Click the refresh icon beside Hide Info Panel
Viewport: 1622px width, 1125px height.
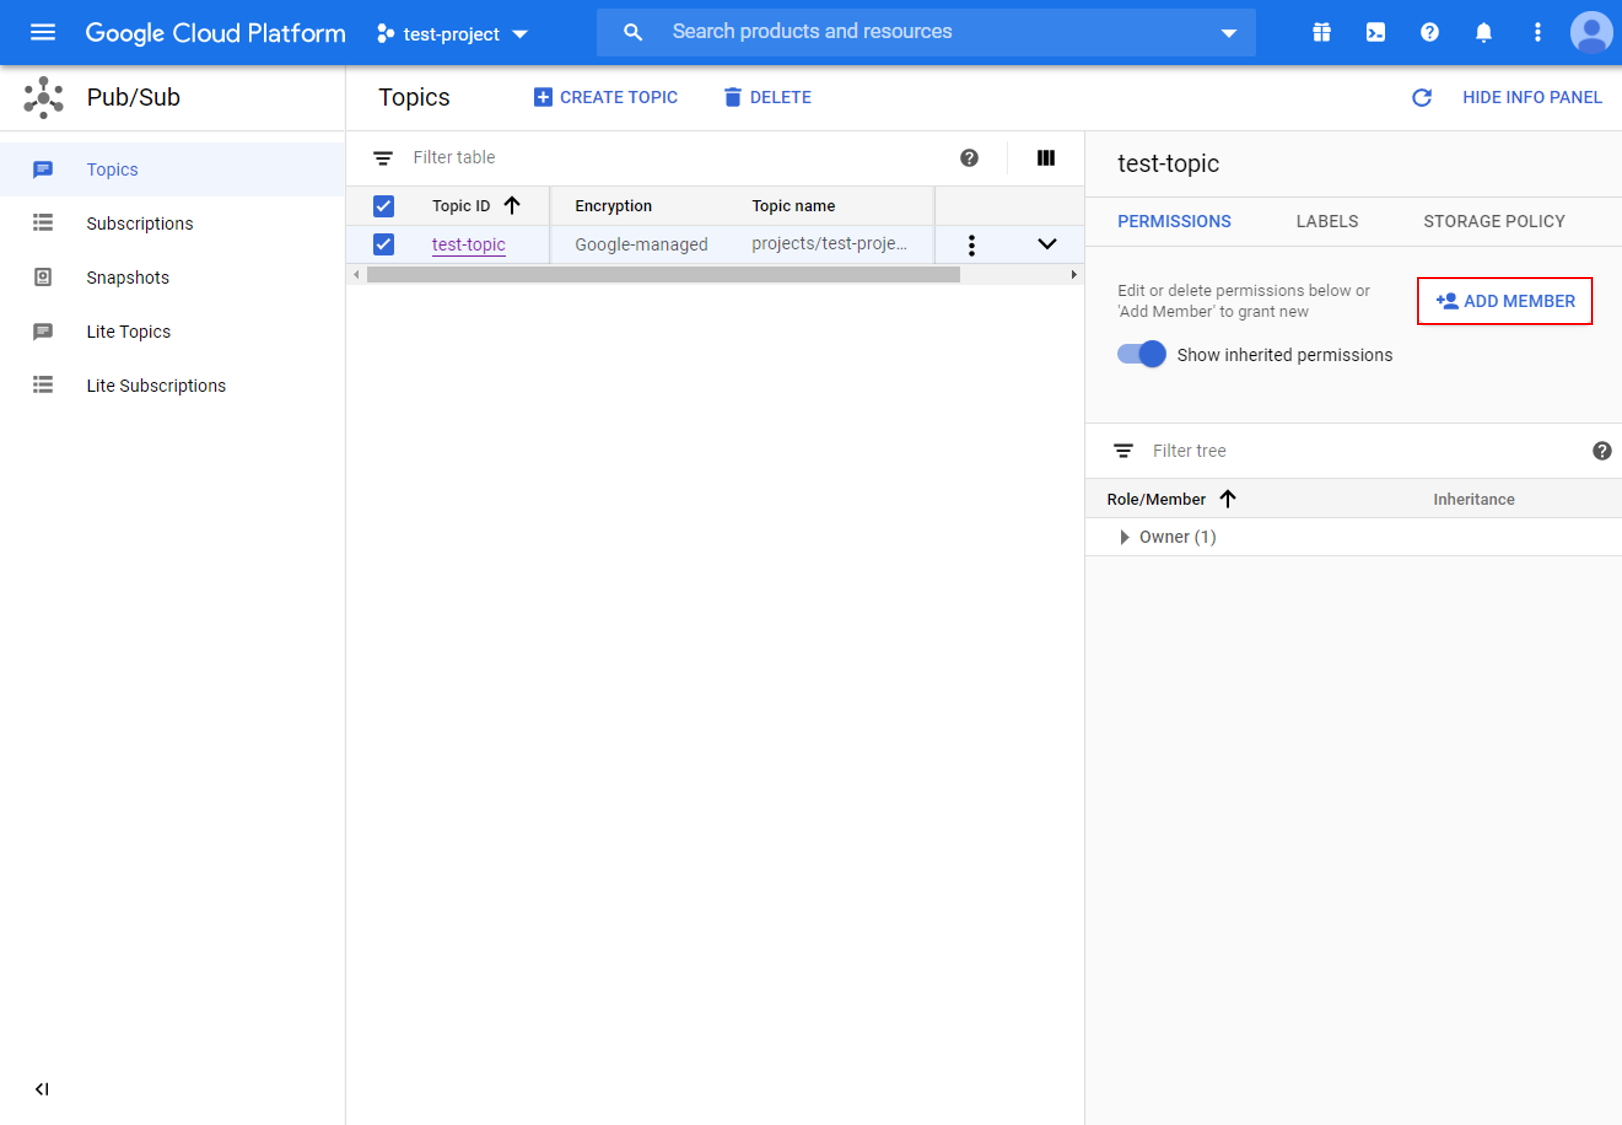[1422, 97]
